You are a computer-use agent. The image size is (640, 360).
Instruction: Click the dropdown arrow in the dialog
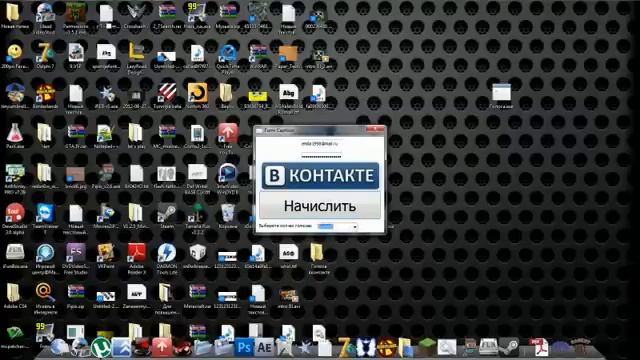point(355,227)
